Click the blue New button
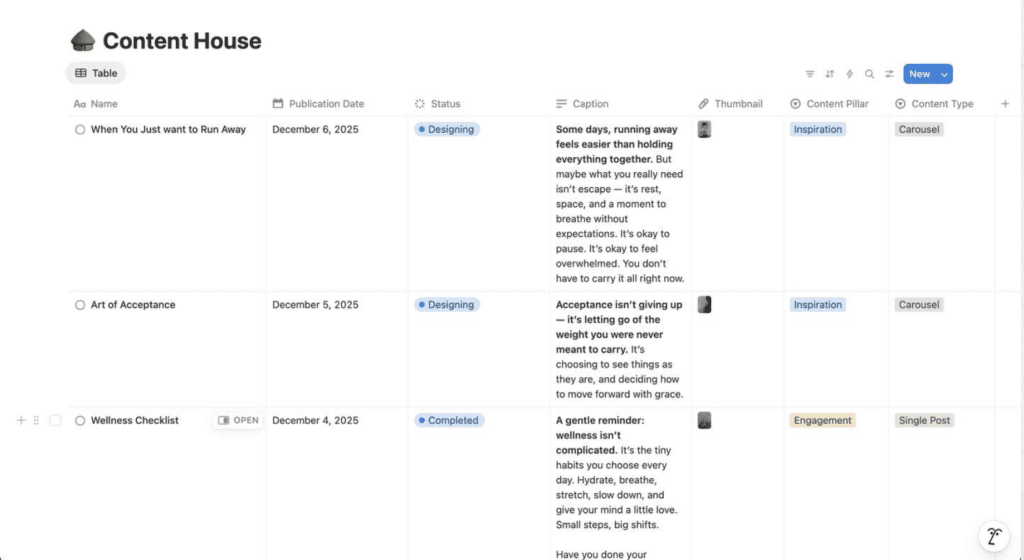Image resolution: width=1024 pixels, height=560 pixels. pos(919,74)
